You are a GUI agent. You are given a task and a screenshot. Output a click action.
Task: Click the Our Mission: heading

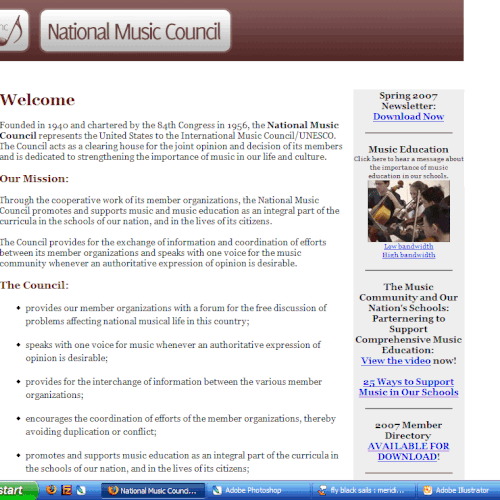(x=34, y=179)
